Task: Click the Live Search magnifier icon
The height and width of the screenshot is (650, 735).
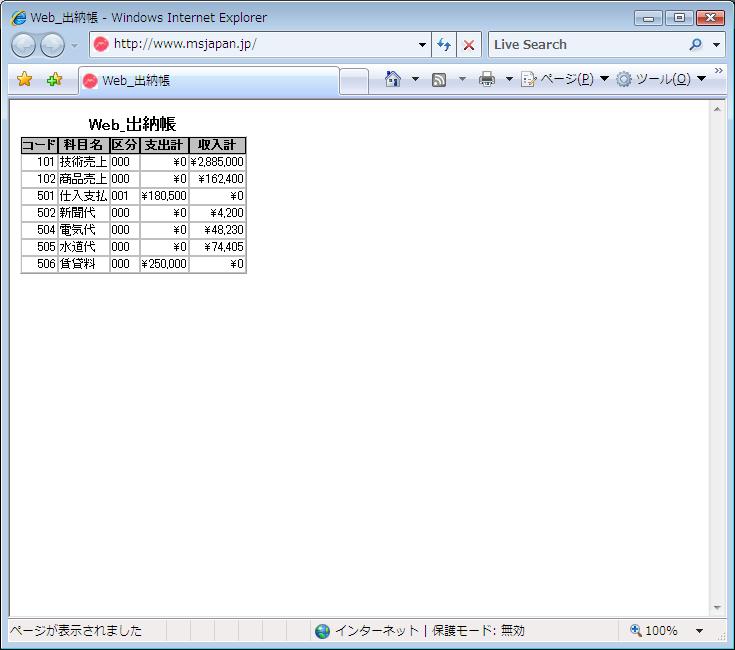Action: [x=696, y=45]
